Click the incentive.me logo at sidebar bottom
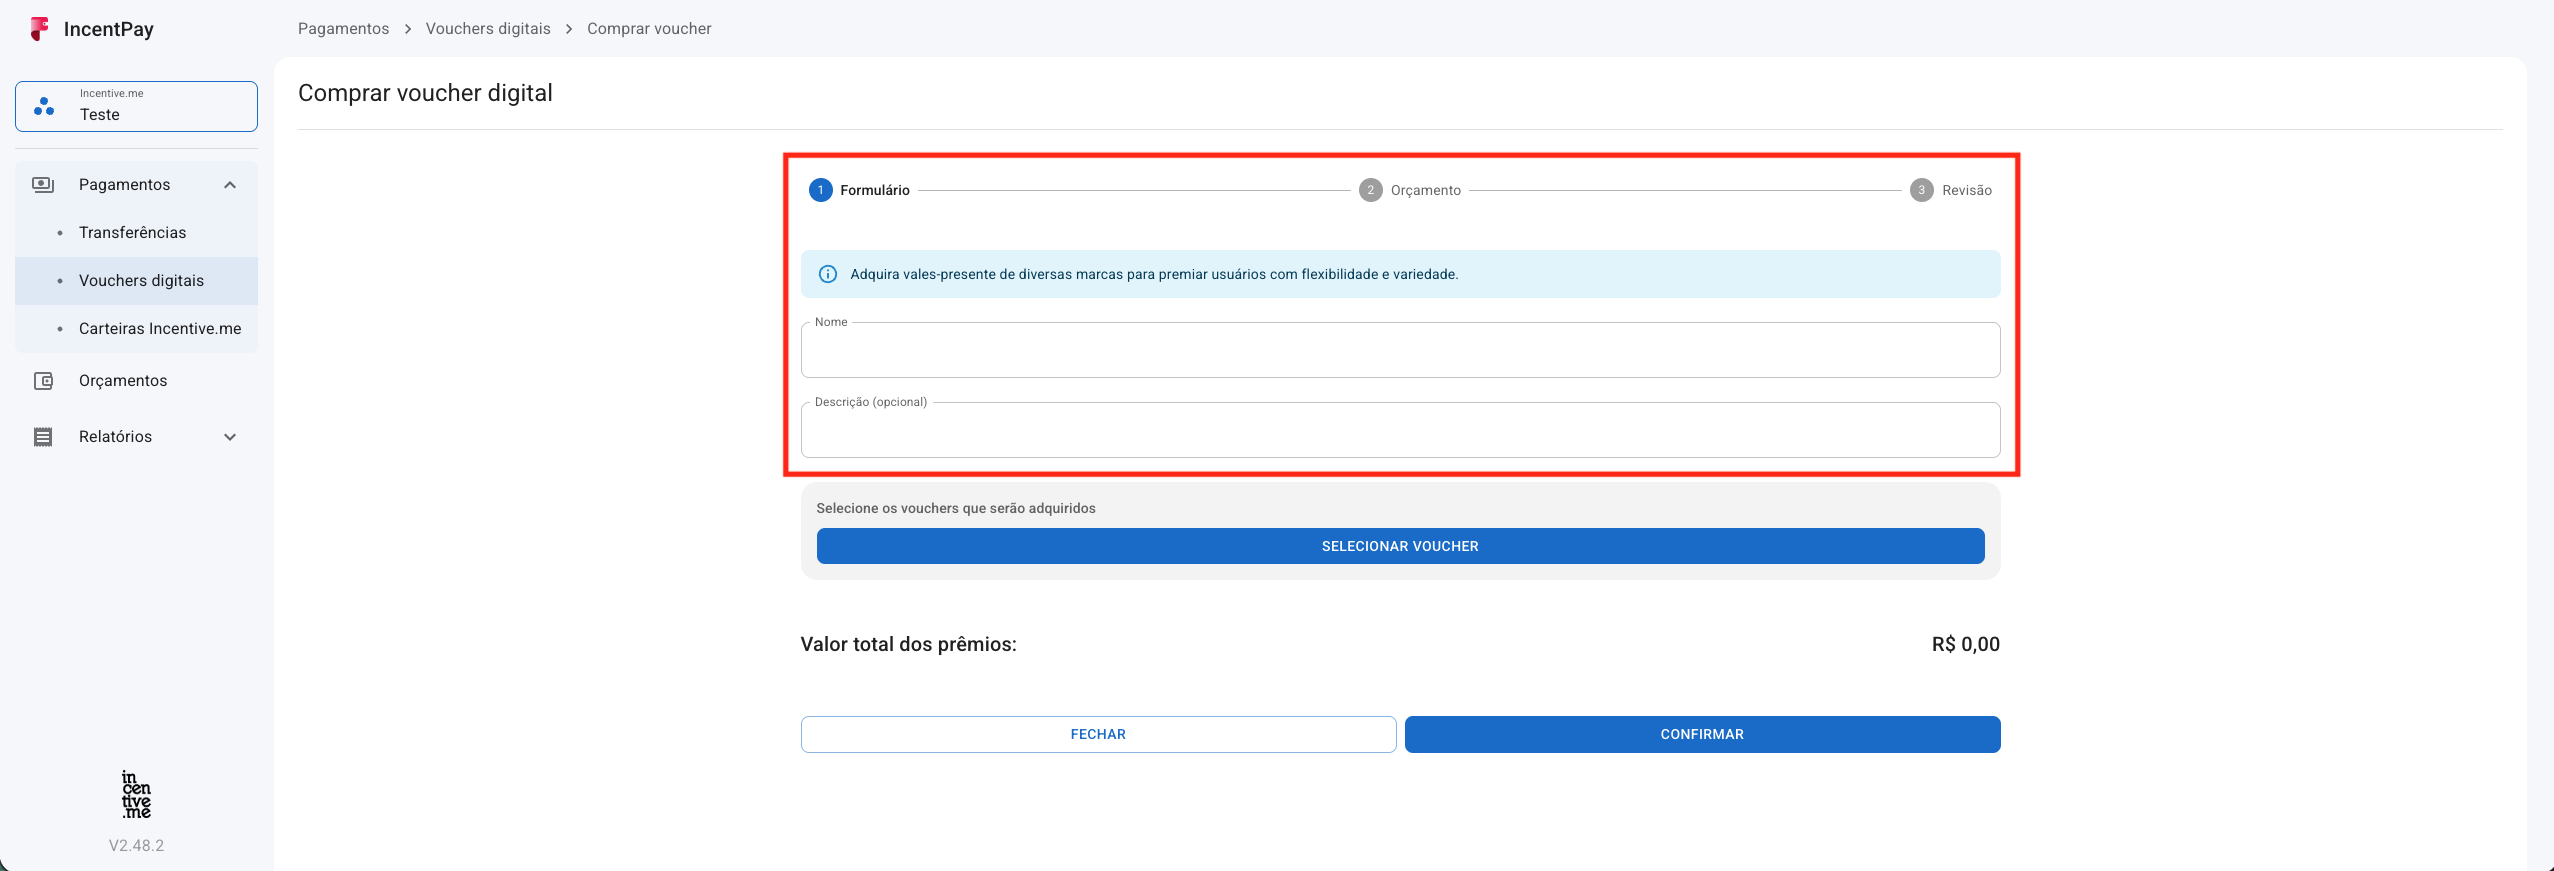 136,795
